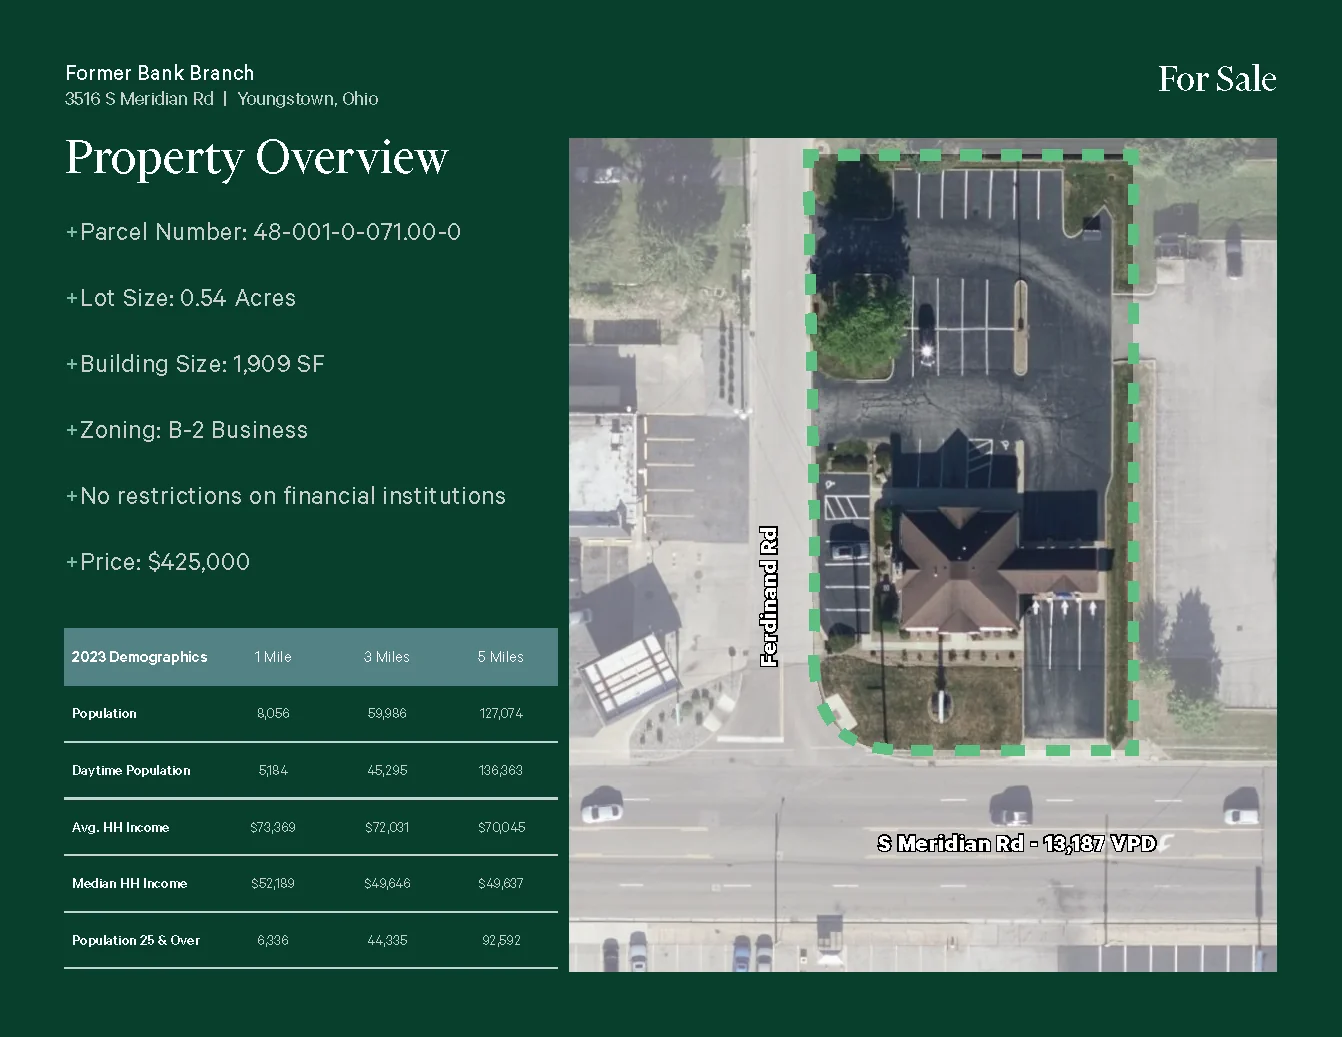
Task: Select the average income value $70,045
Action: [501, 828]
